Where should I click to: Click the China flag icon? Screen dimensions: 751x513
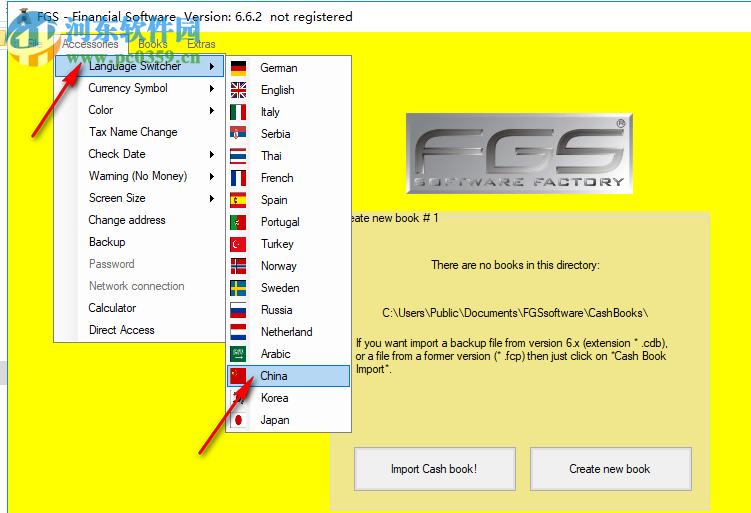click(238, 376)
